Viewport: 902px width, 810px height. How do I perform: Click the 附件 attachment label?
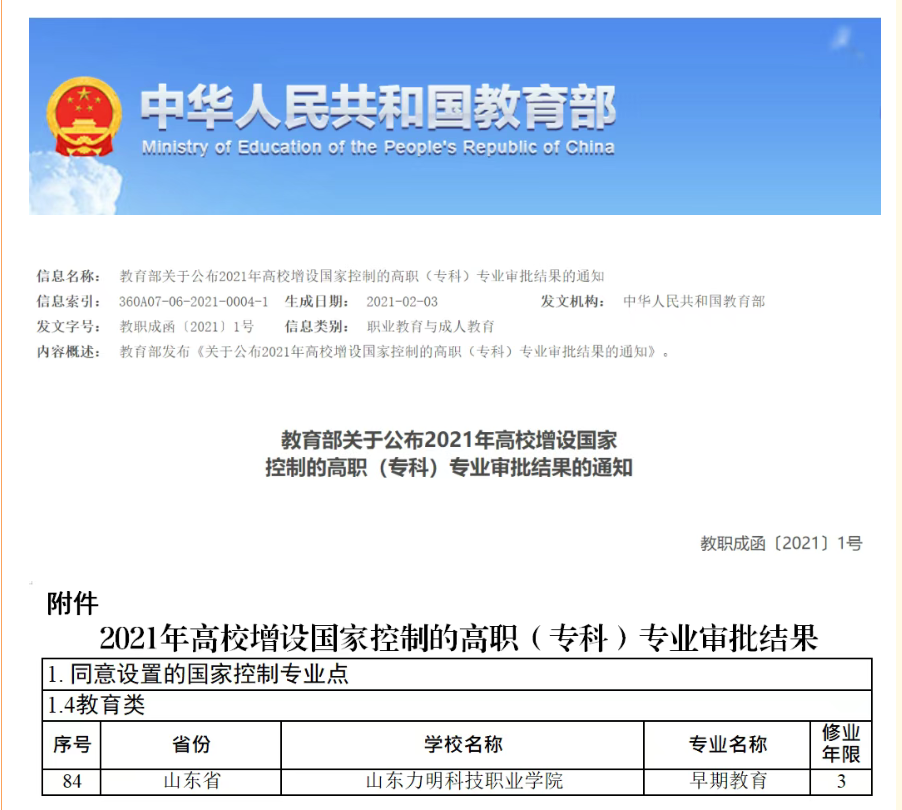tap(72, 603)
